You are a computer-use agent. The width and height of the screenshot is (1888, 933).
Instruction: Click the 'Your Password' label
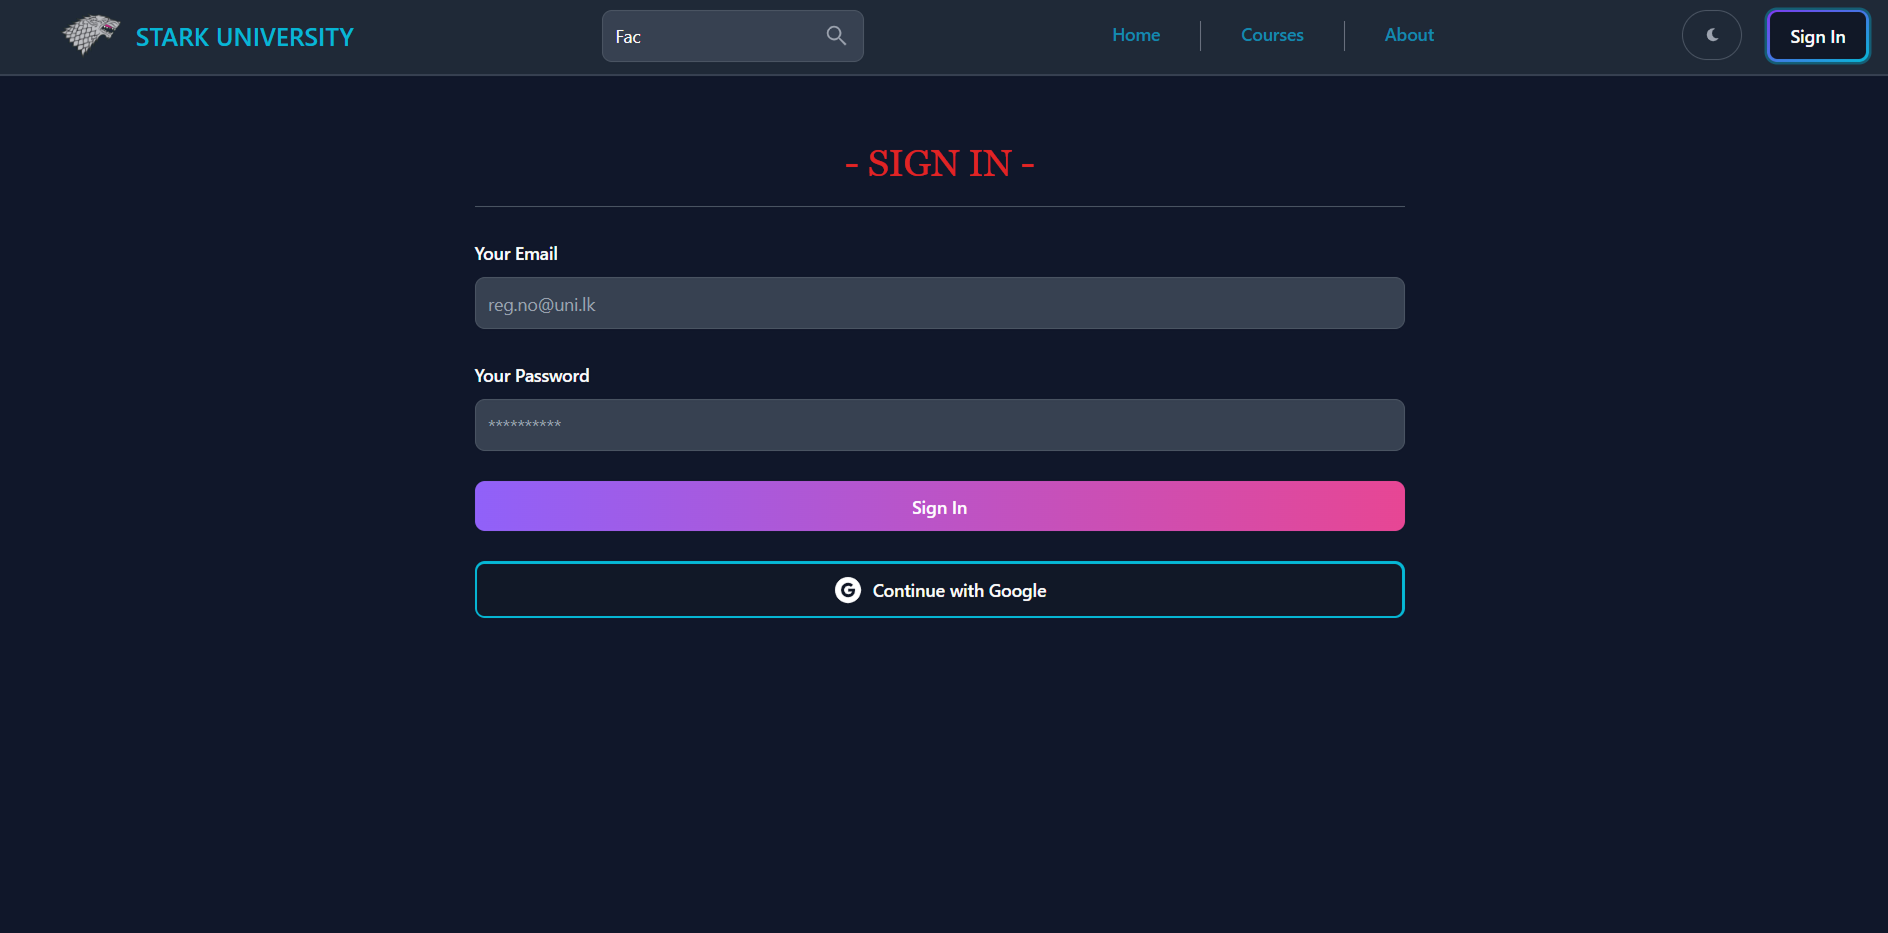click(x=532, y=375)
